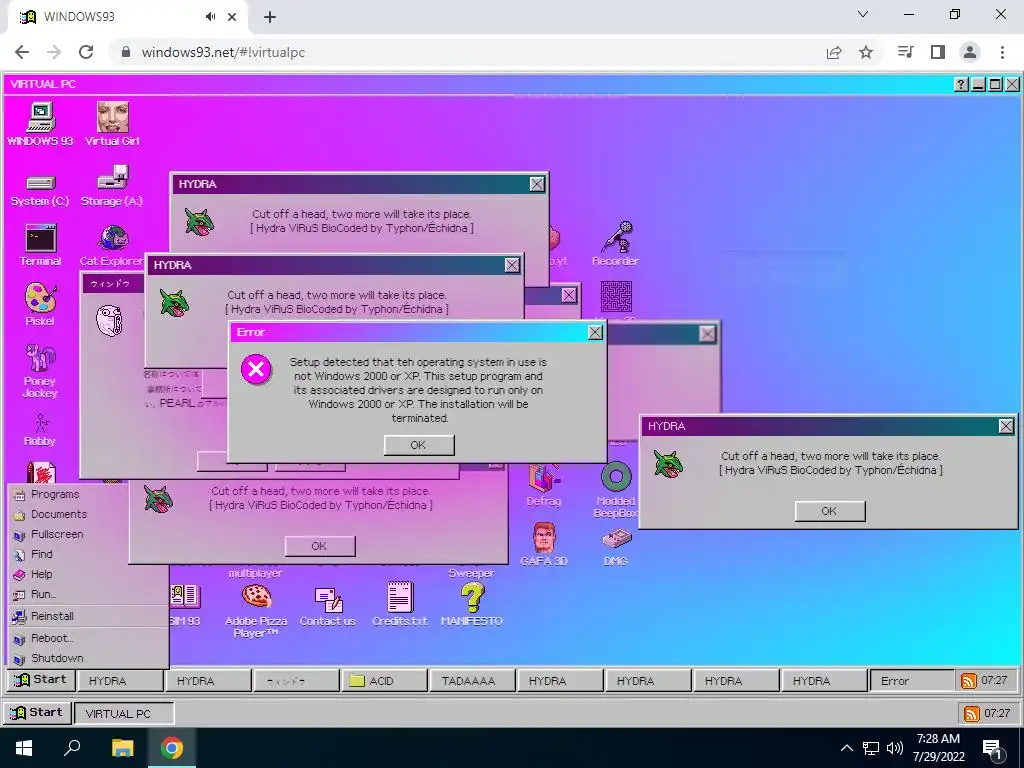Viewport: 1024px width, 768px height.
Task: Open Windows search from taskbar
Action: 72,748
